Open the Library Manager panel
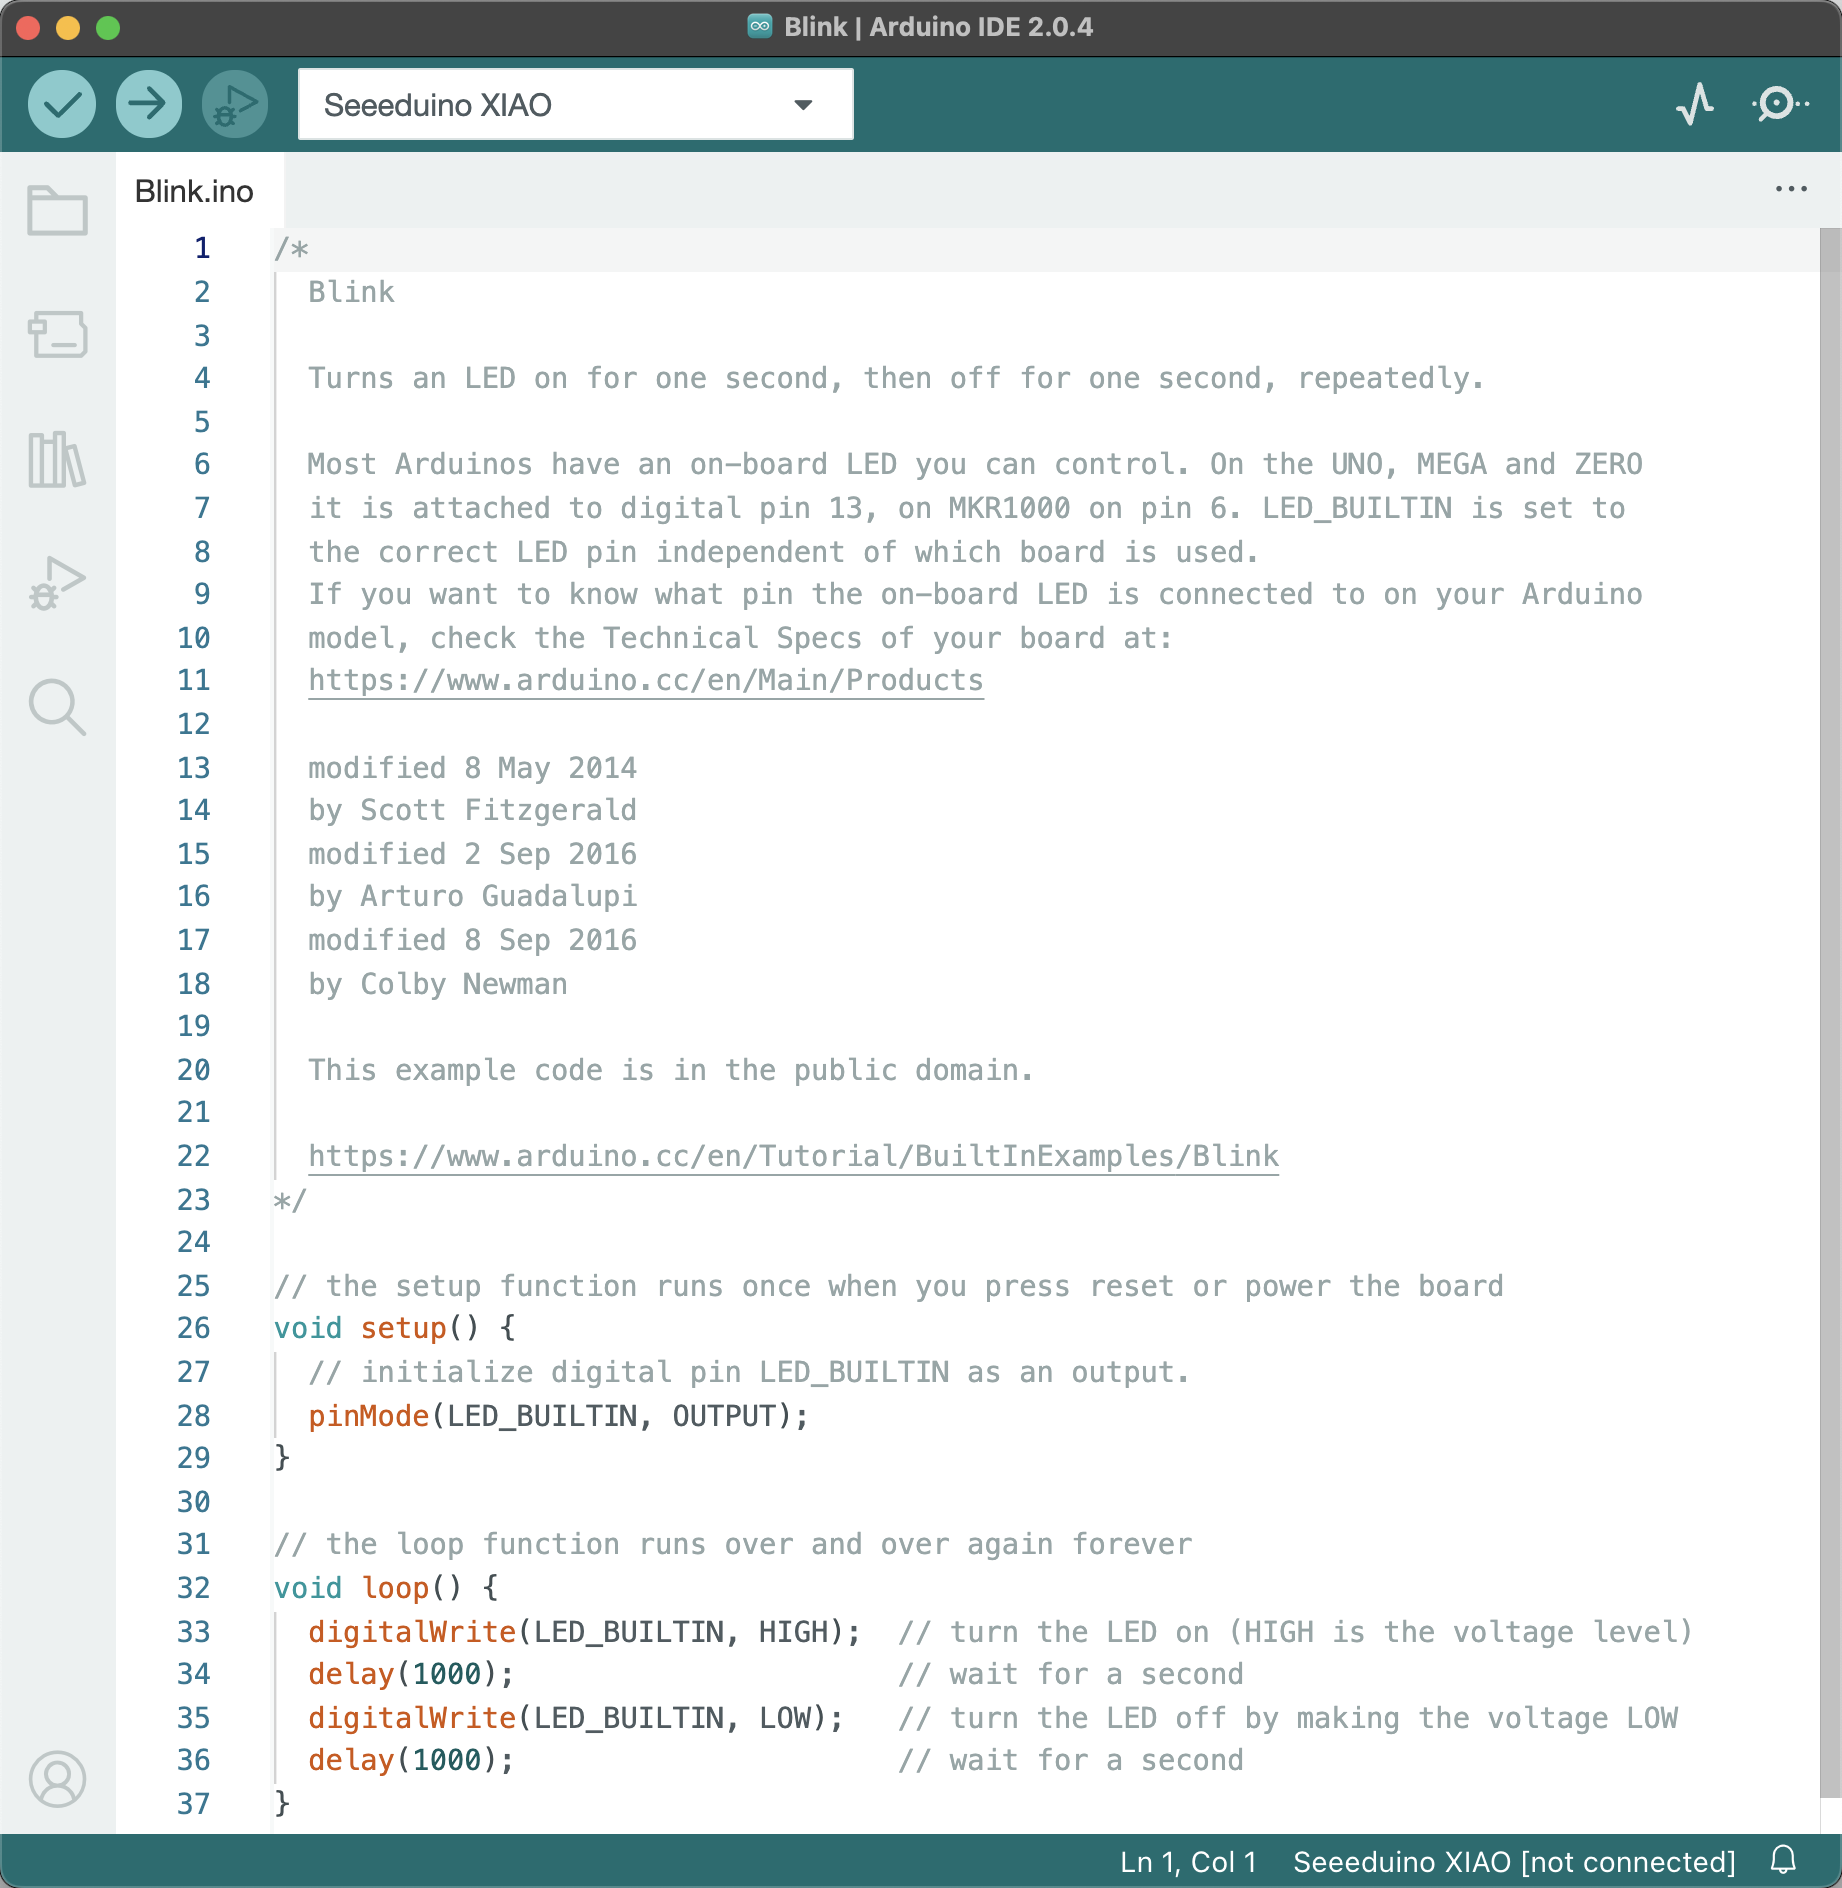 [57, 460]
